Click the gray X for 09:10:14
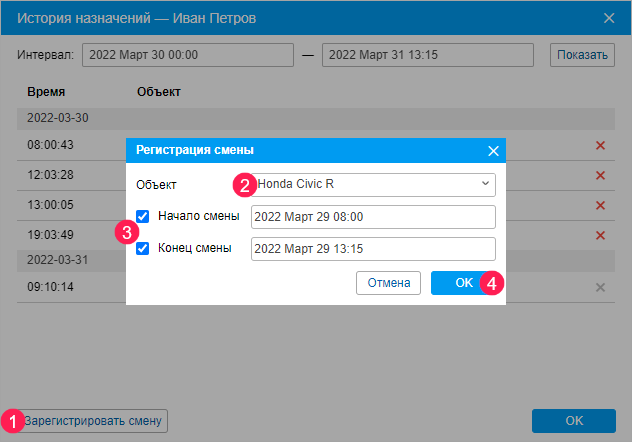Screen dimensions: 632x442 click(600, 288)
